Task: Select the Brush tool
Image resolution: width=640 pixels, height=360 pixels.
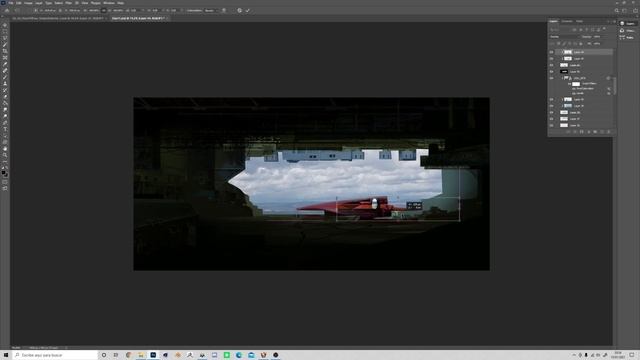Action: pos(5,77)
